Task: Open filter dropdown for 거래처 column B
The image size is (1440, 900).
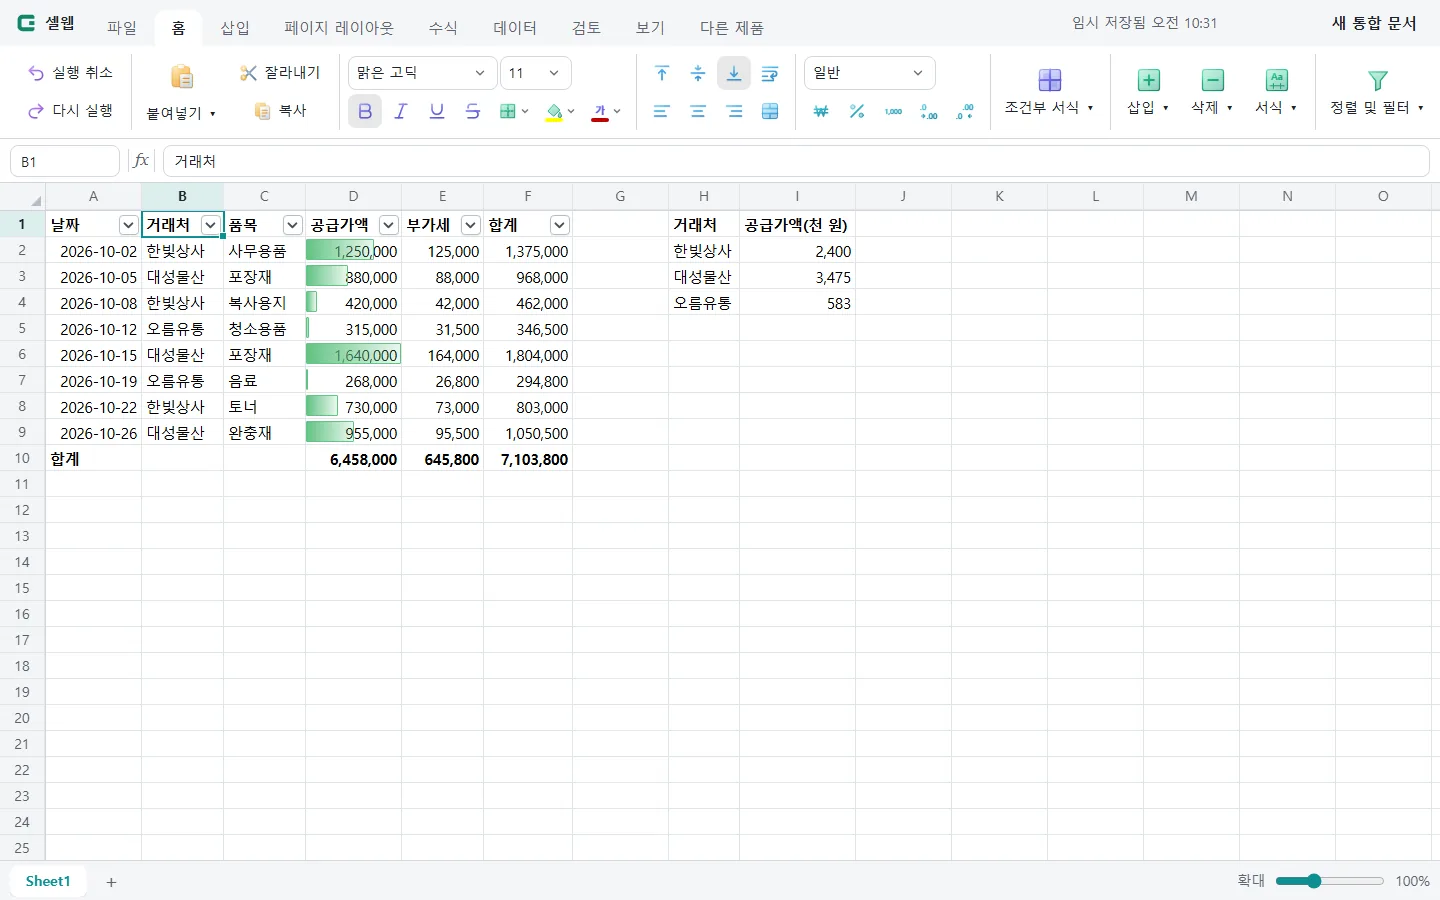Action: [210, 225]
